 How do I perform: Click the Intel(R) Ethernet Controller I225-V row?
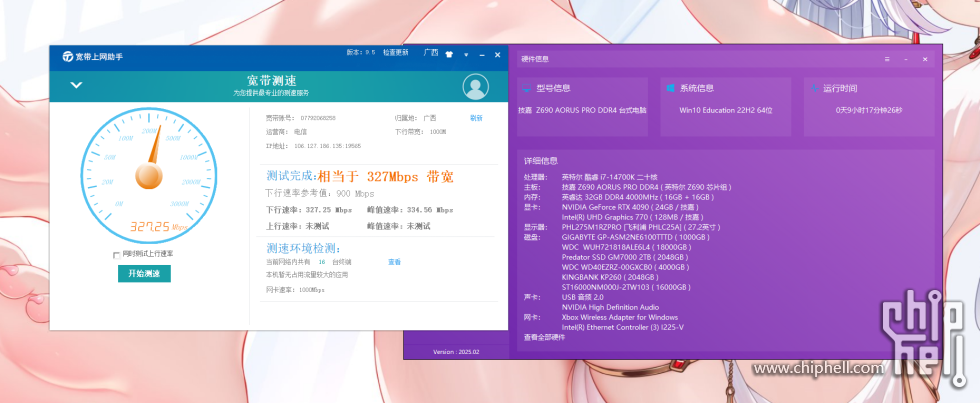point(622,327)
